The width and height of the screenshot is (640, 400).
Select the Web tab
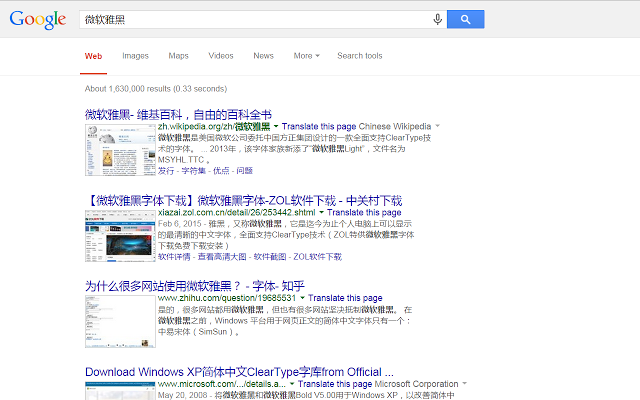(93, 56)
